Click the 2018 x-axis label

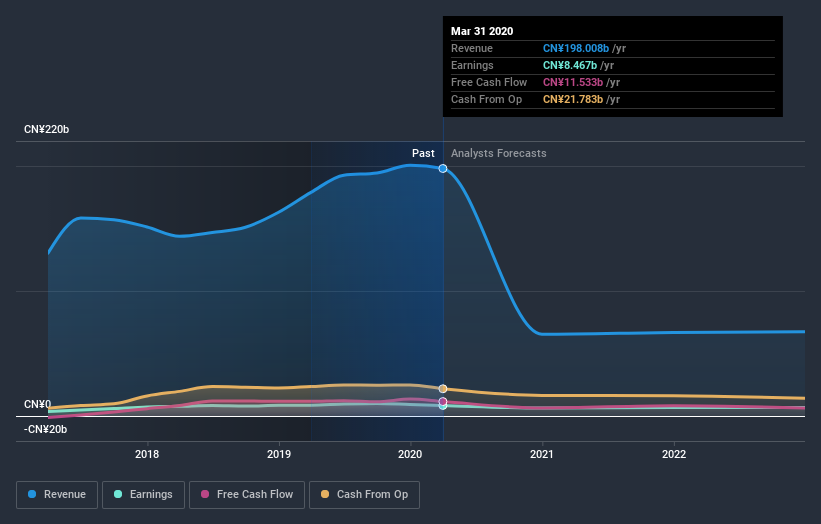click(x=147, y=454)
